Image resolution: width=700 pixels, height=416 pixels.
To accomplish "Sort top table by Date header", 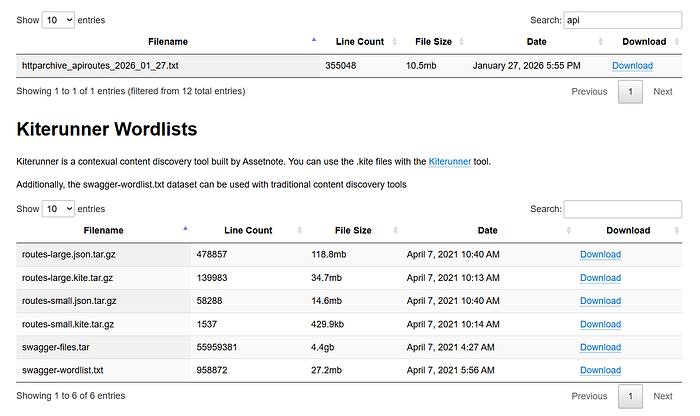I will [x=536, y=42].
